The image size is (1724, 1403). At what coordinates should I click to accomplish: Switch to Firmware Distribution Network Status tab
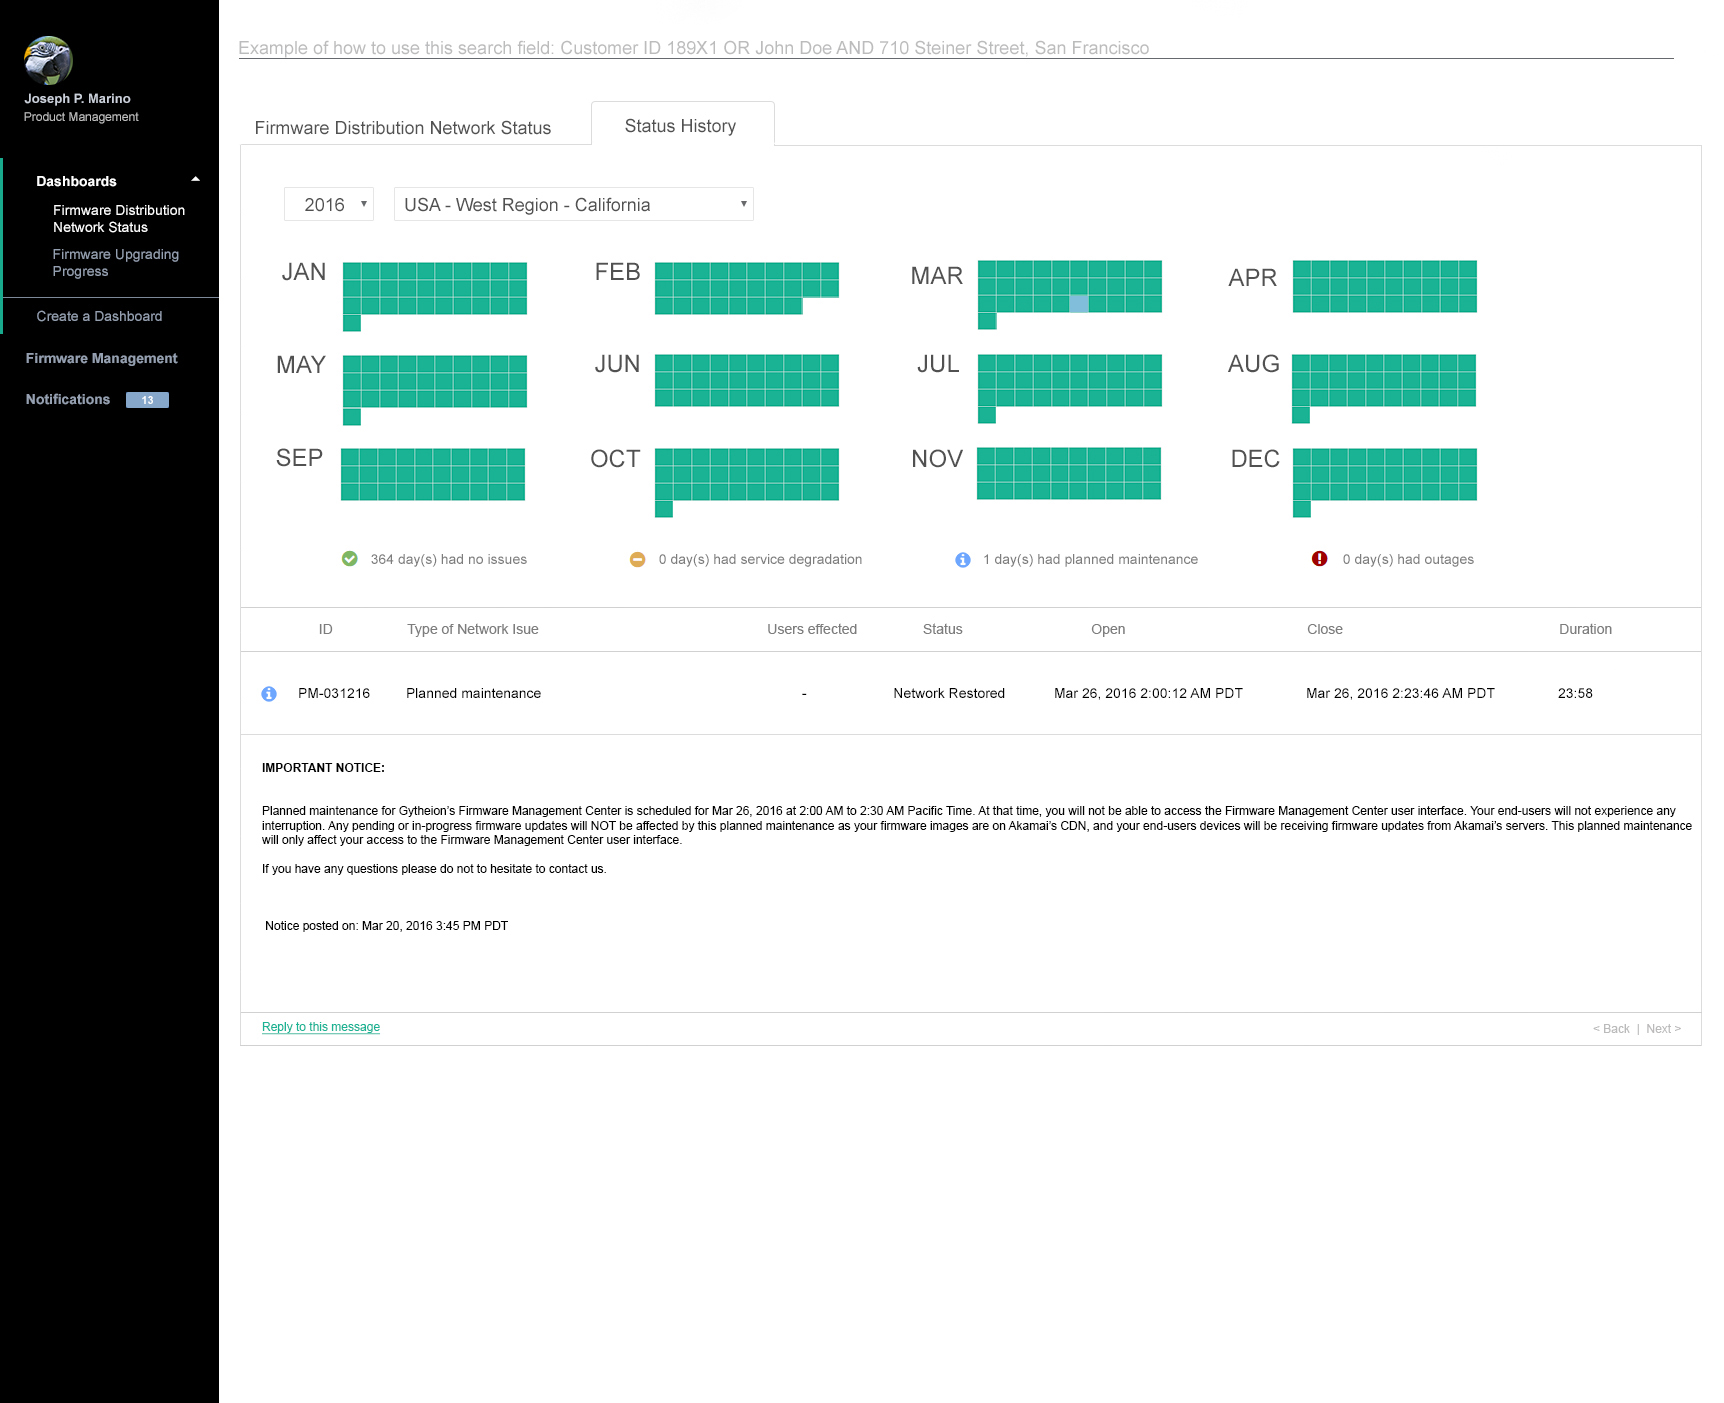click(x=403, y=127)
